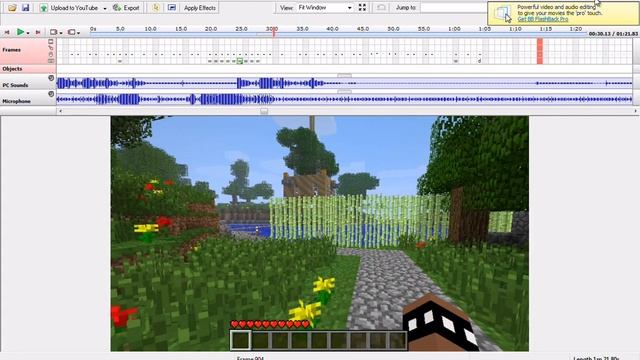The height and width of the screenshot is (360, 640).
Task: Click the scrollbar left arrow under the Microphone track
Action: pyautogui.click(x=60, y=111)
